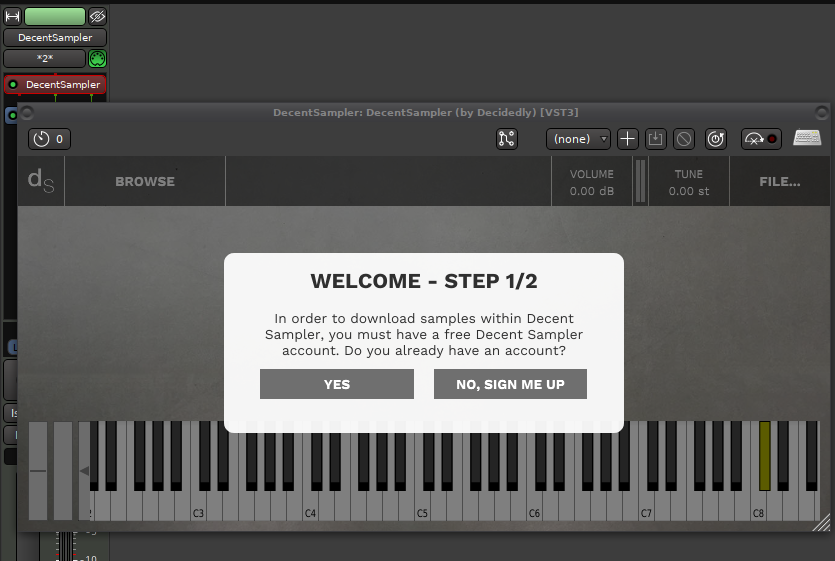The width and height of the screenshot is (835, 561).
Task: Click the latency display showing 0
Action: (x=49, y=139)
